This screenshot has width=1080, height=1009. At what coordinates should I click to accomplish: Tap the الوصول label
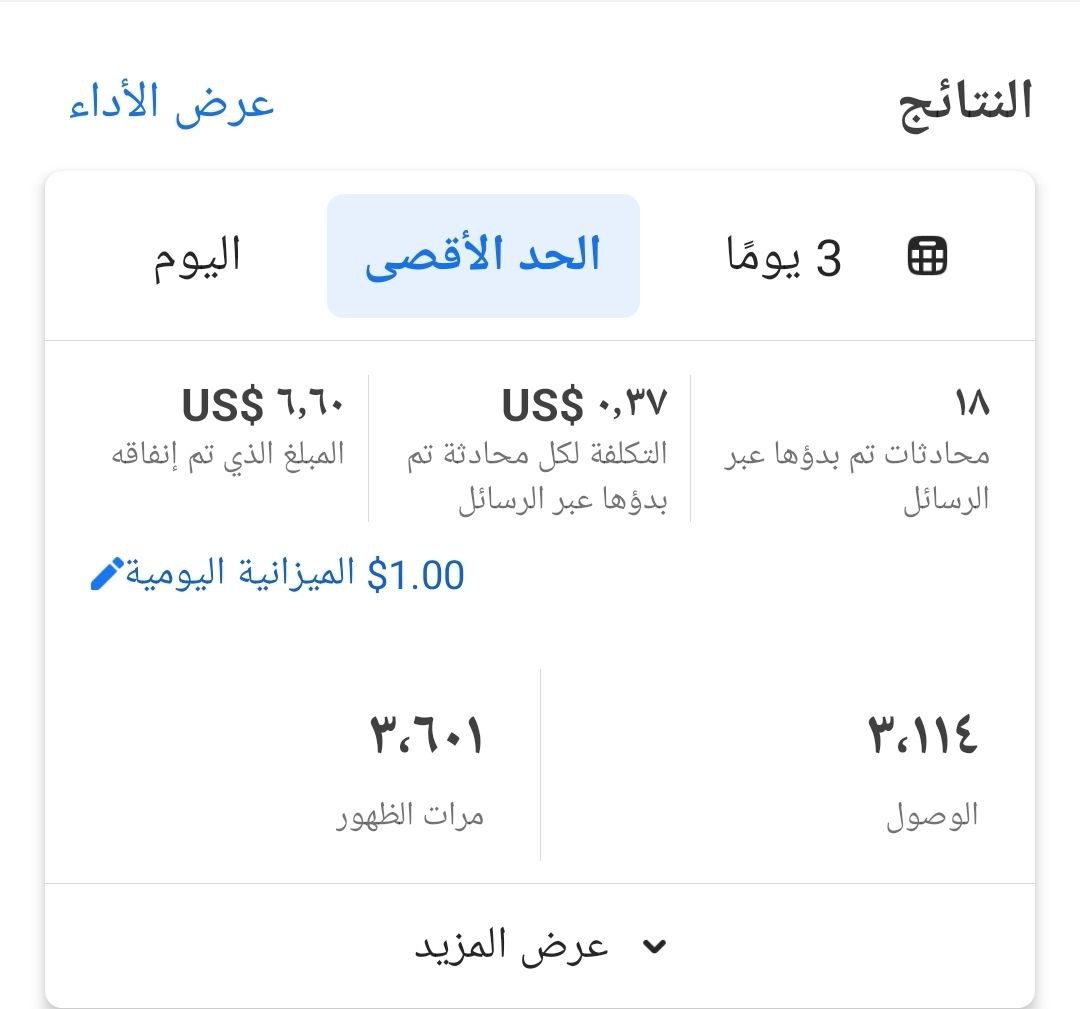(x=932, y=817)
